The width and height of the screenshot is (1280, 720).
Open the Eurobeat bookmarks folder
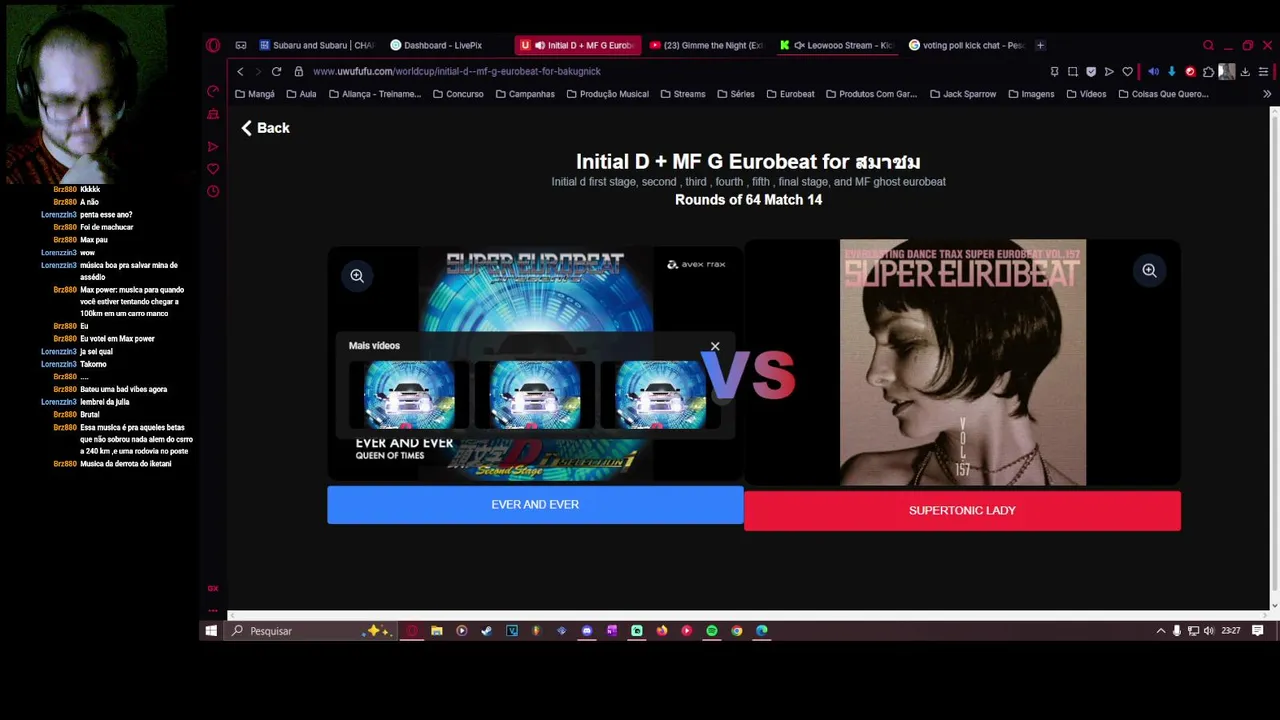pyautogui.click(x=790, y=94)
